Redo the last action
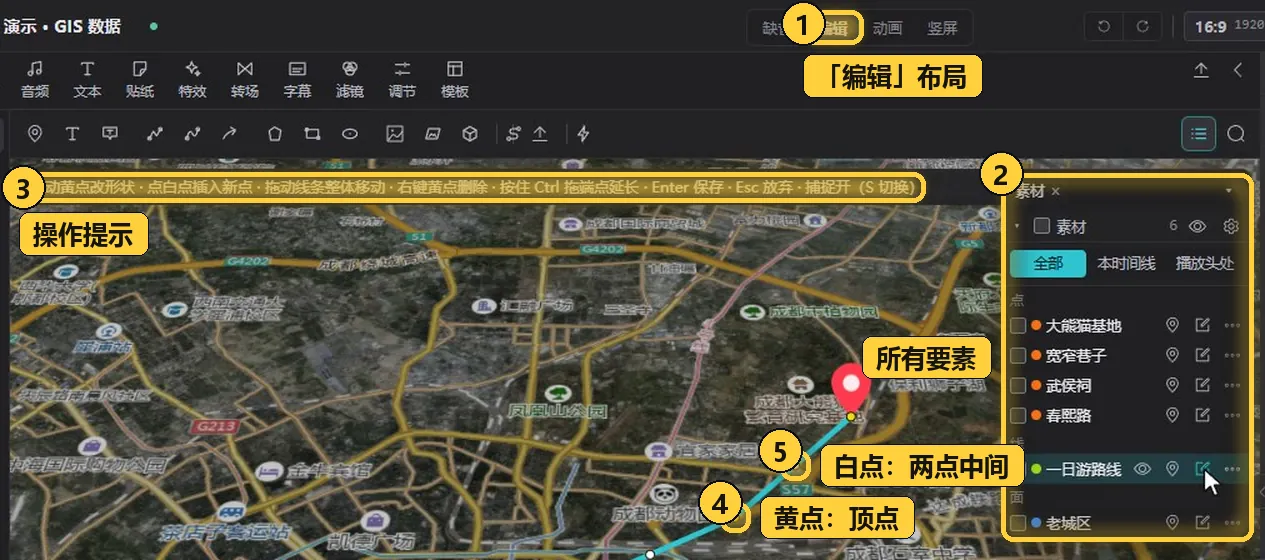This screenshot has width=1265, height=560. tap(1142, 27)
